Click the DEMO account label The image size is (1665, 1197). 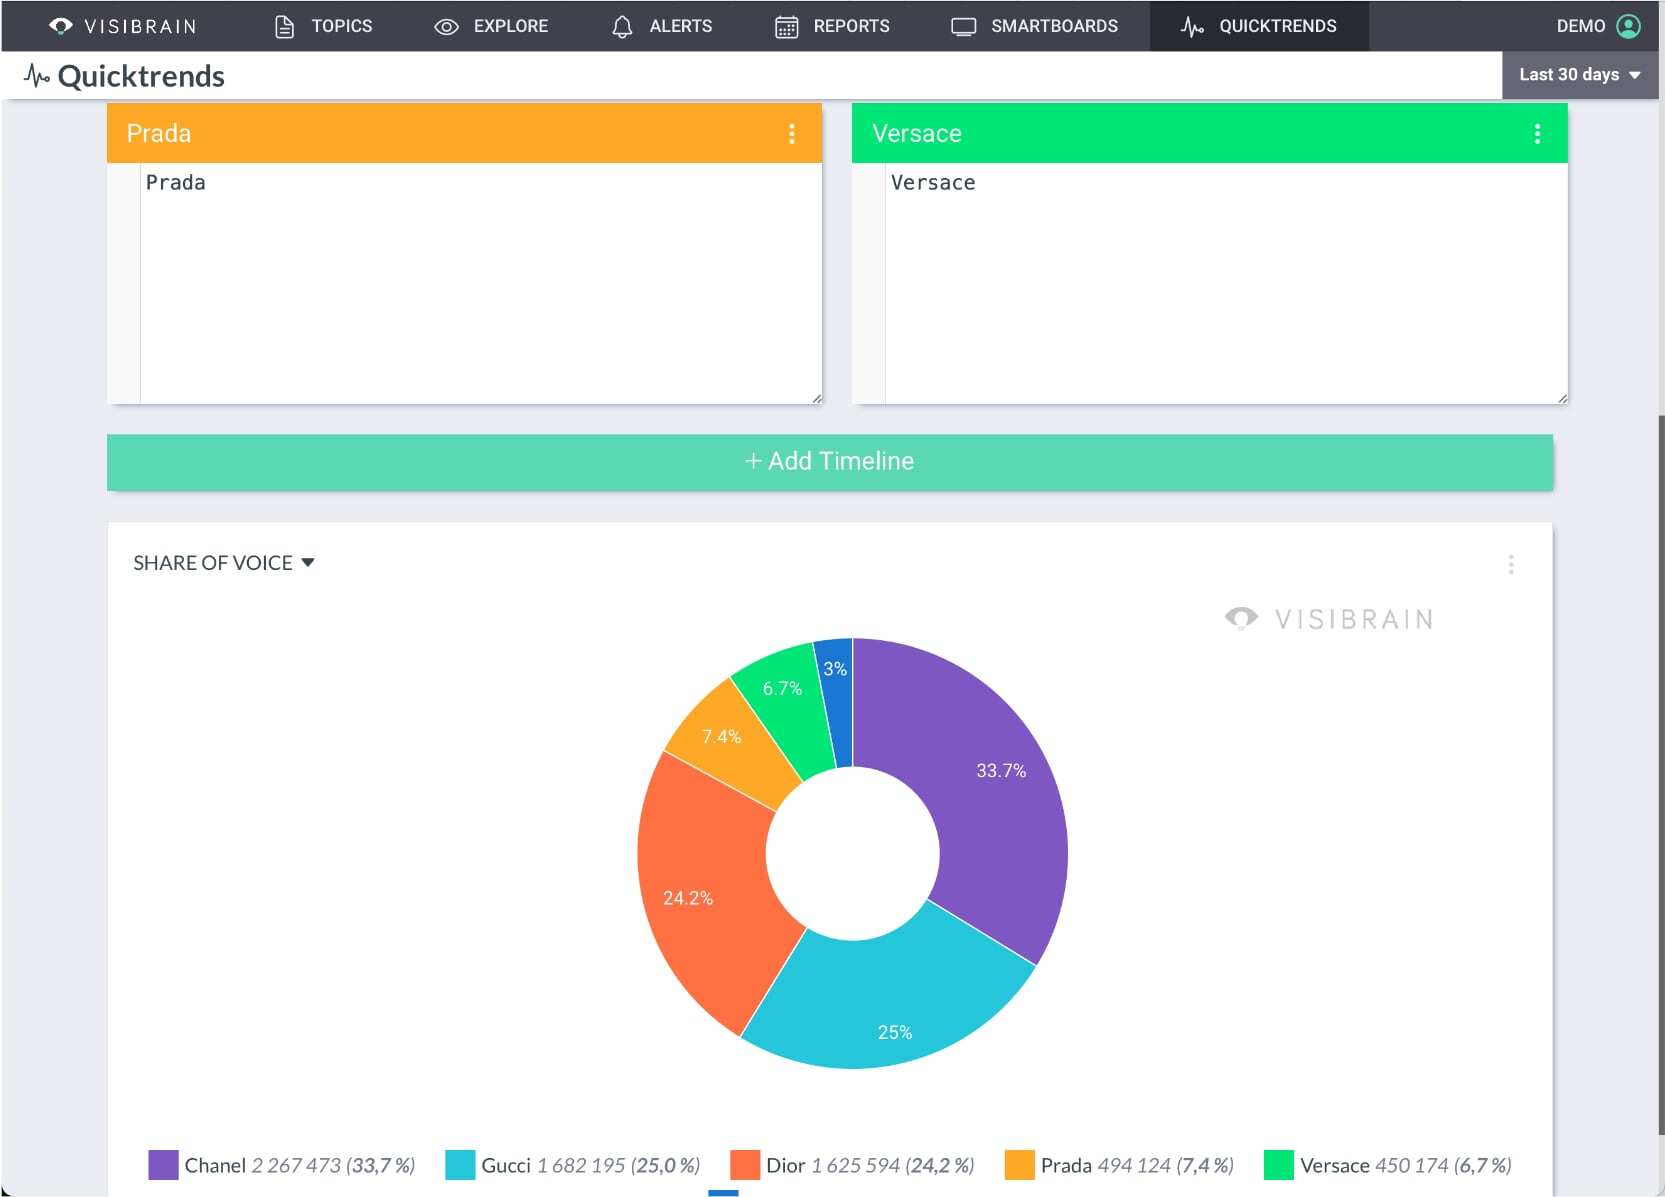(1580, 26)
